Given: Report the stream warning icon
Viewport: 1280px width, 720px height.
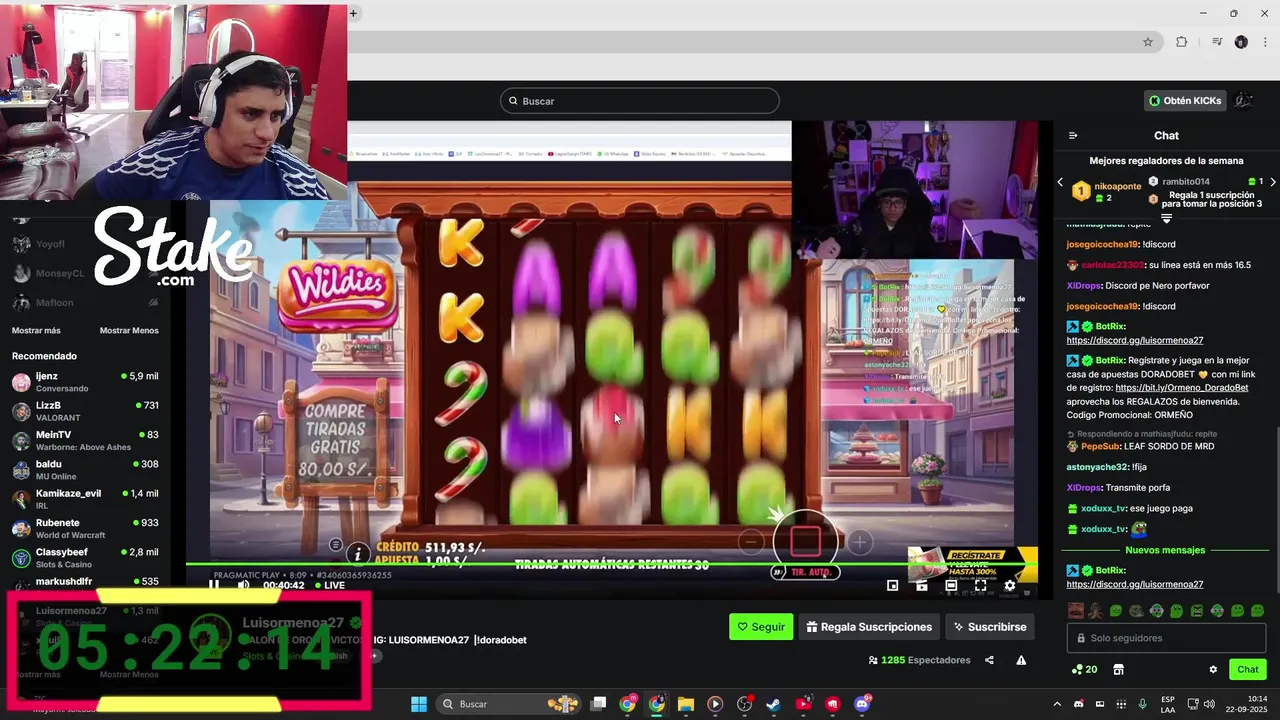Looking at the screenshot, I should [1021, 660].
